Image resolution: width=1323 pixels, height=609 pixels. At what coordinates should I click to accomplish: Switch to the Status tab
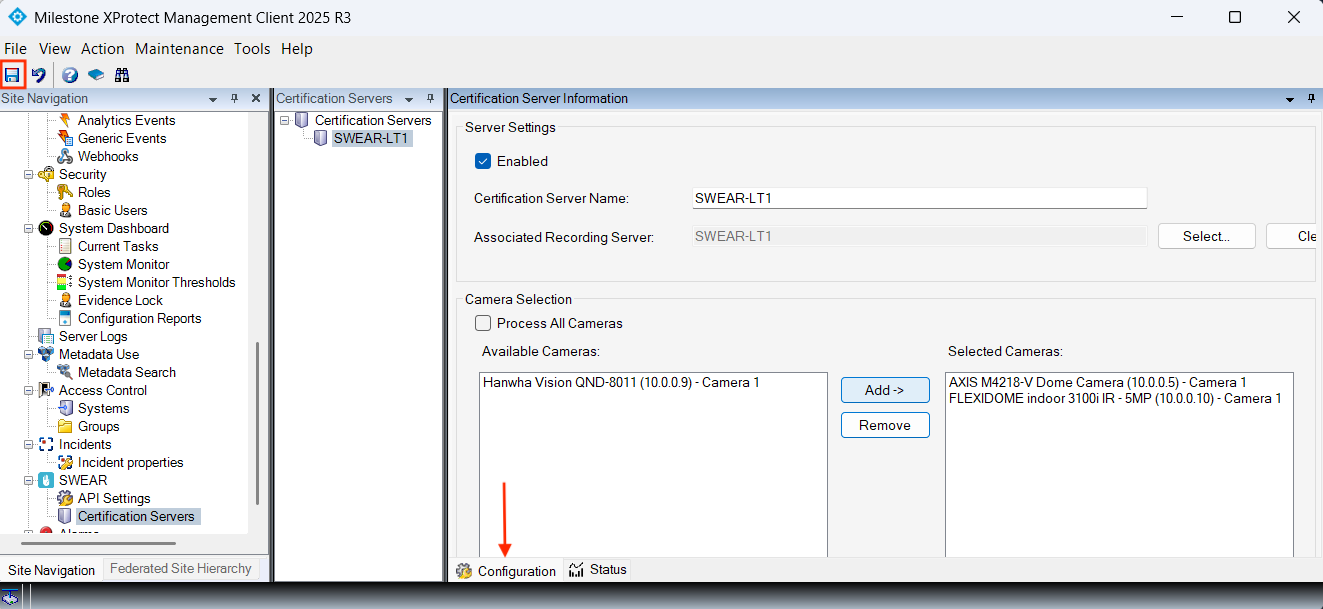point(598,570)
